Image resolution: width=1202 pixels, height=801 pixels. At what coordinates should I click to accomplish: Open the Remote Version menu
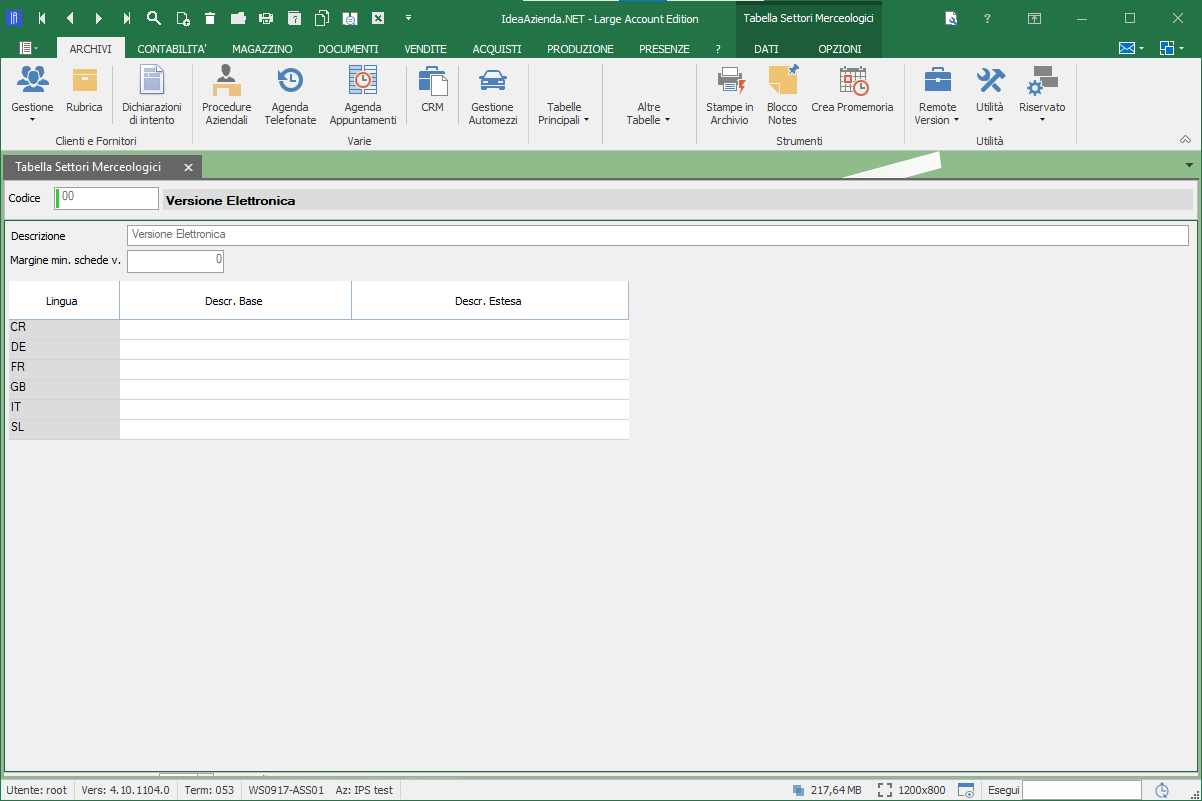(937, 95)
